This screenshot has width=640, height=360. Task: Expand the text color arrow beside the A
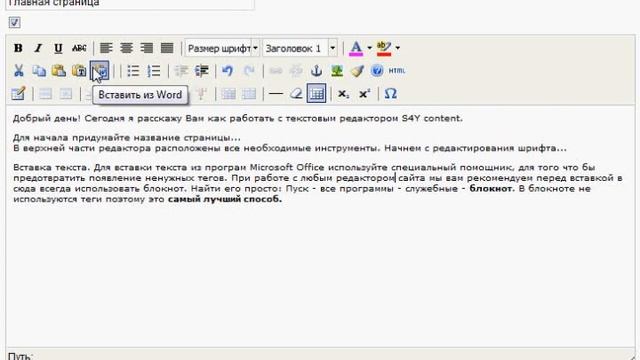coord(369,48)
